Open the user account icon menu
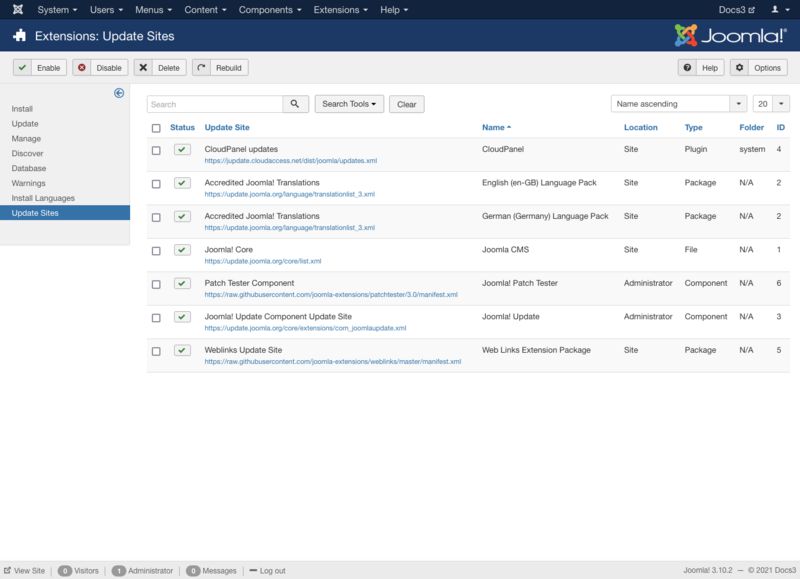 [780, 10]
